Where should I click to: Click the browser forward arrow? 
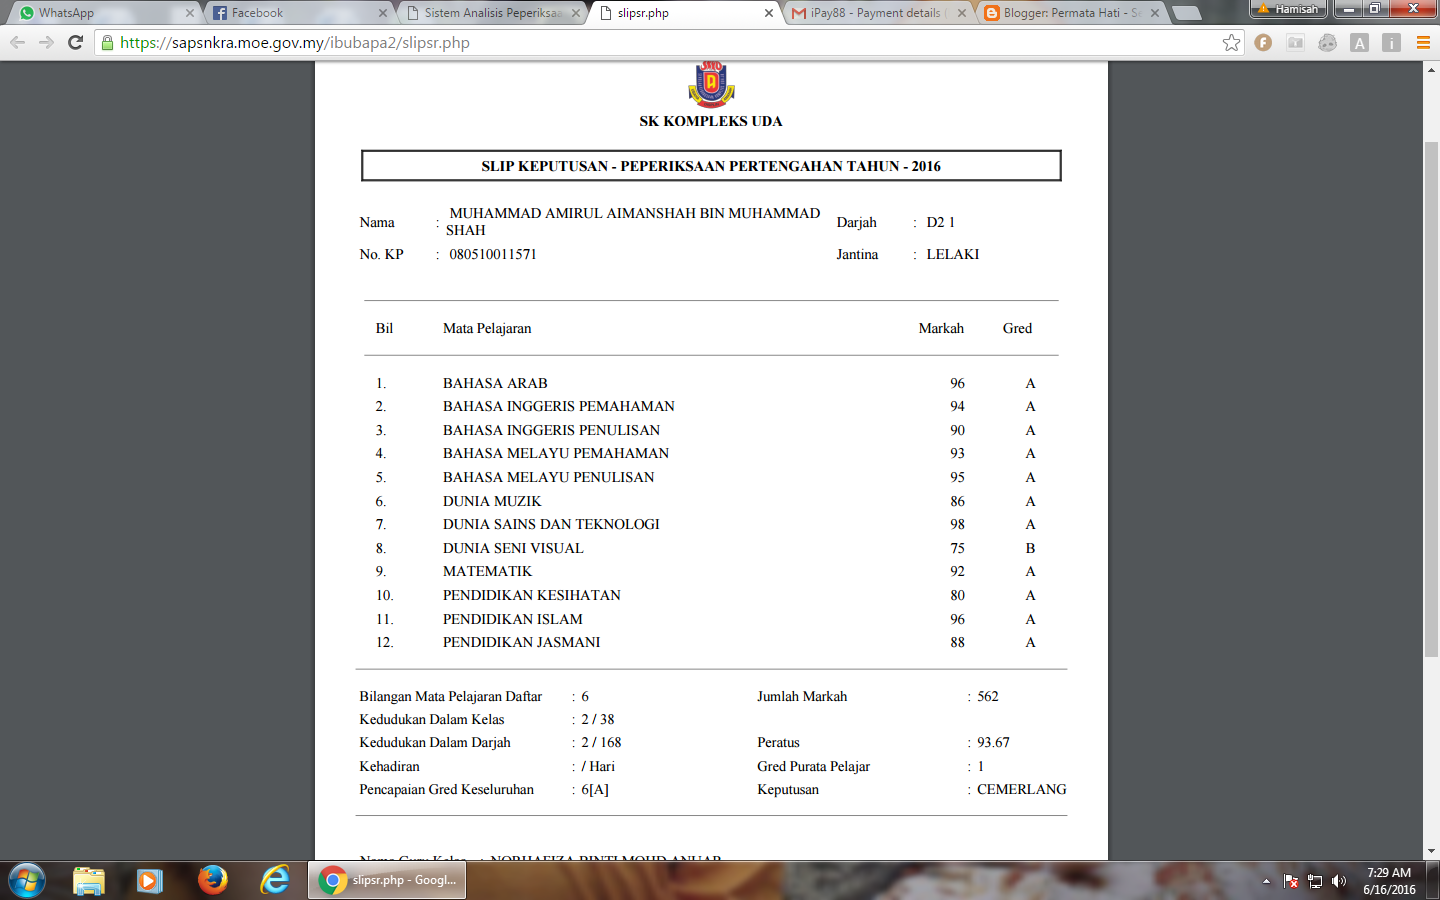click(x=46, y=43)
